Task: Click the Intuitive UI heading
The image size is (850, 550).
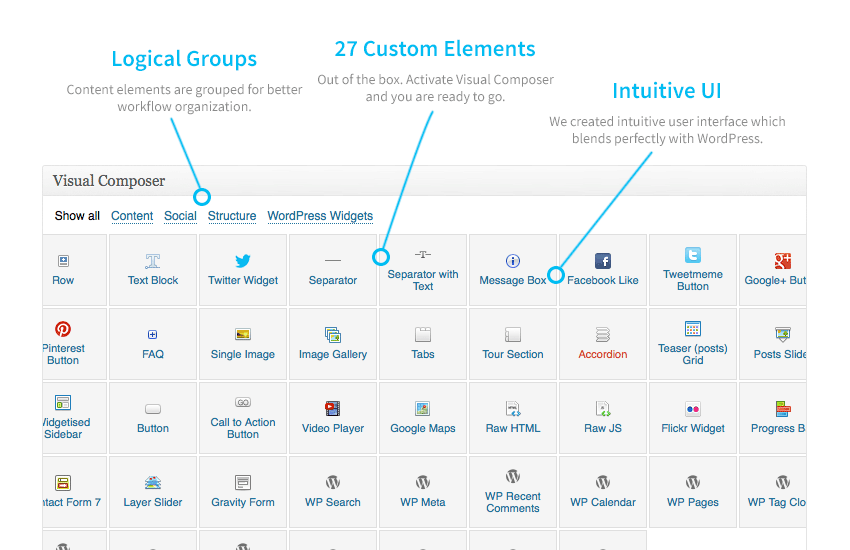Action: click(x=667, y=90)
